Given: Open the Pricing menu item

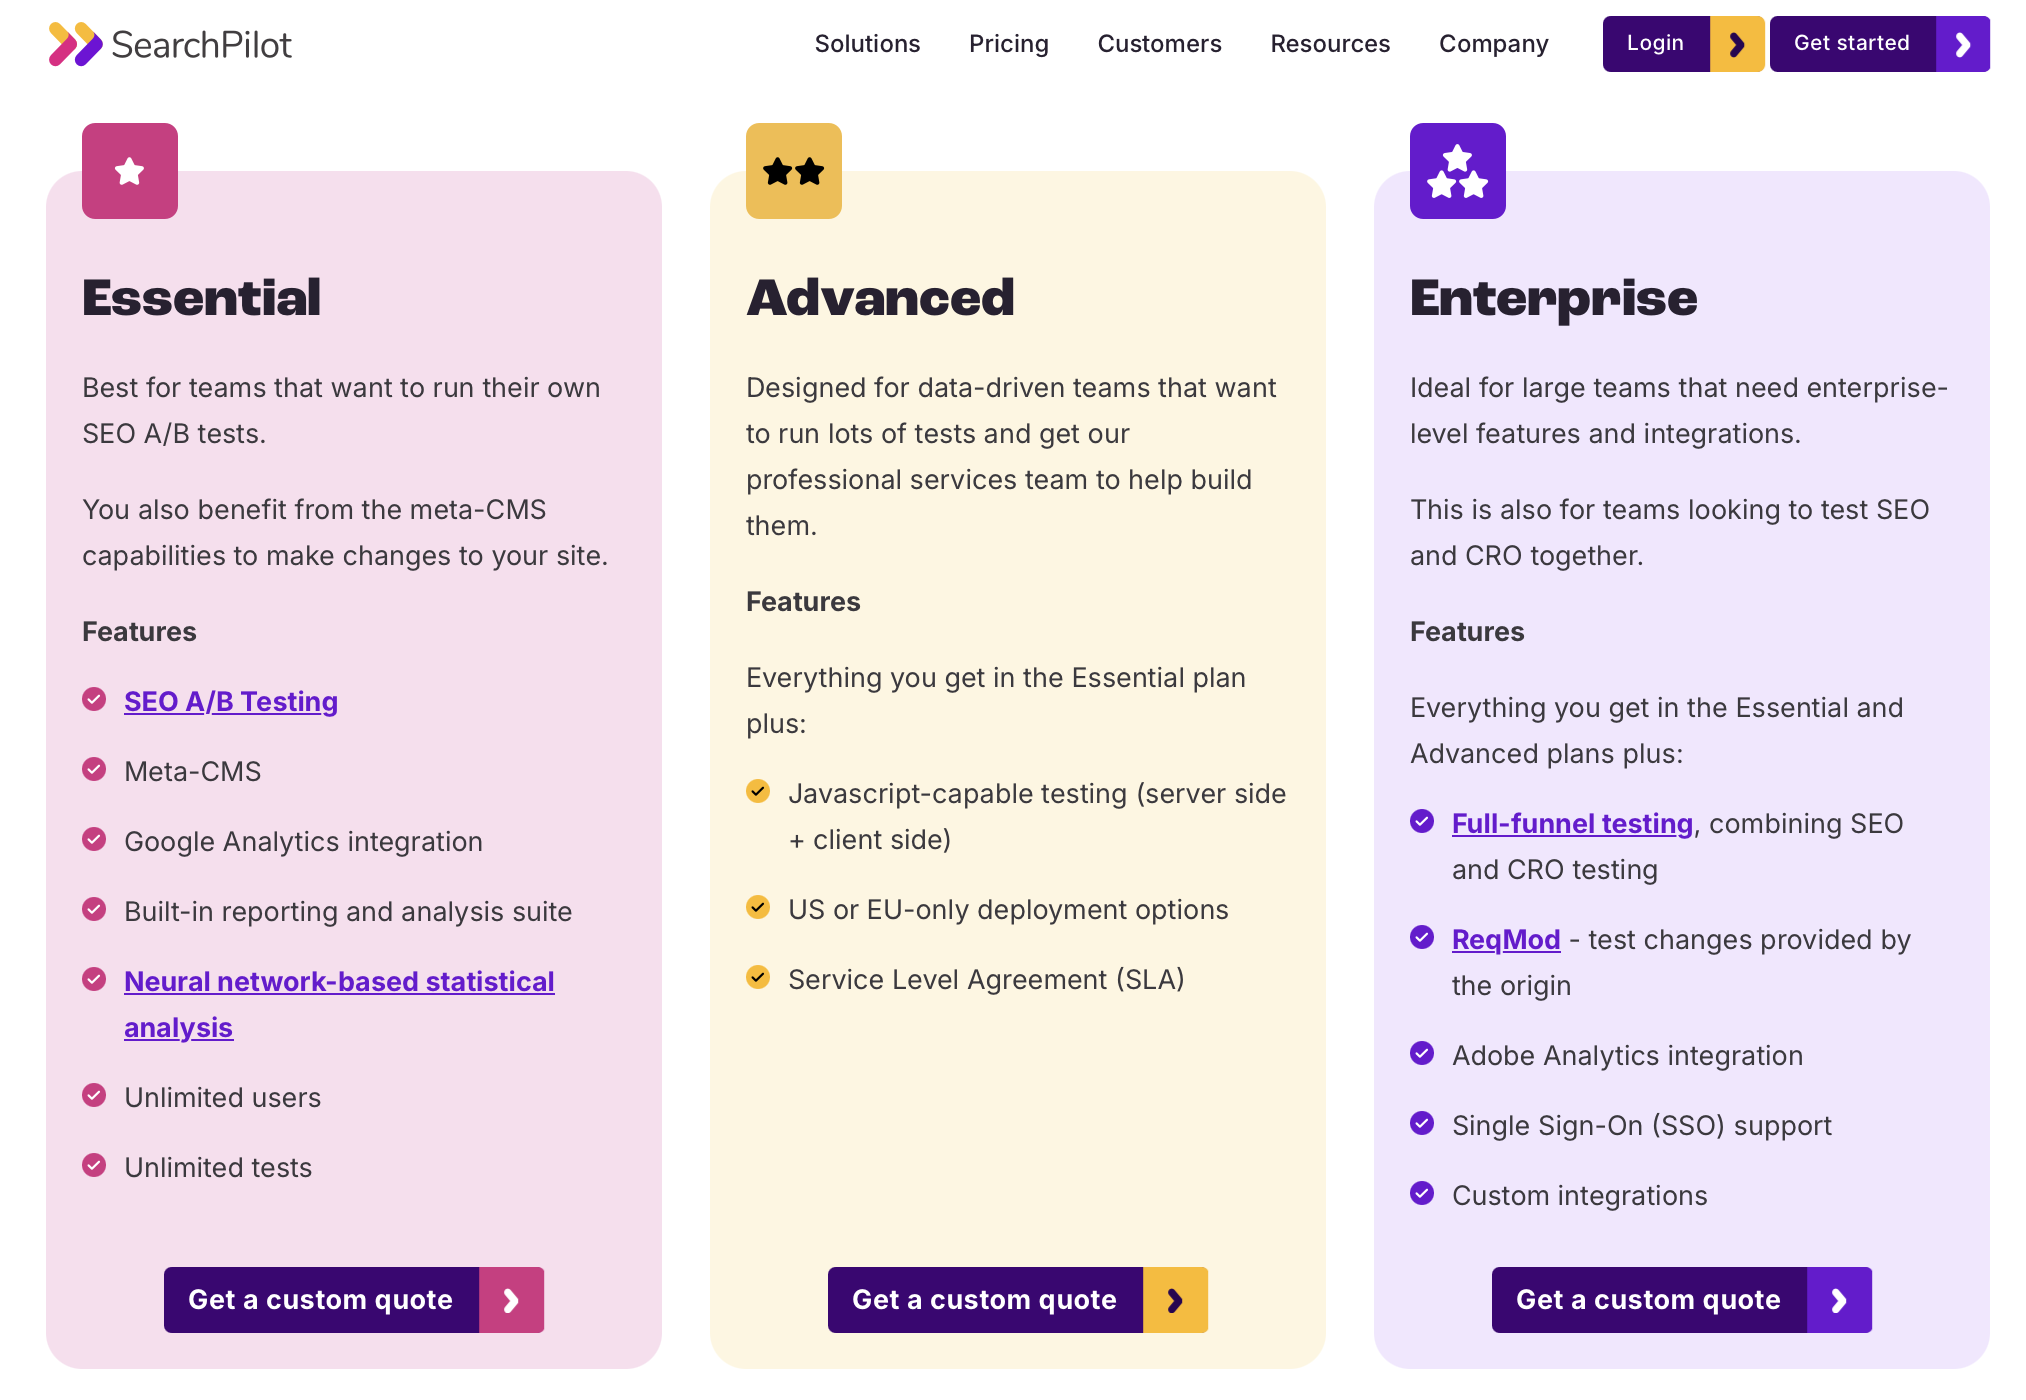Looking at the screenshot, I should coord(1008,43).
